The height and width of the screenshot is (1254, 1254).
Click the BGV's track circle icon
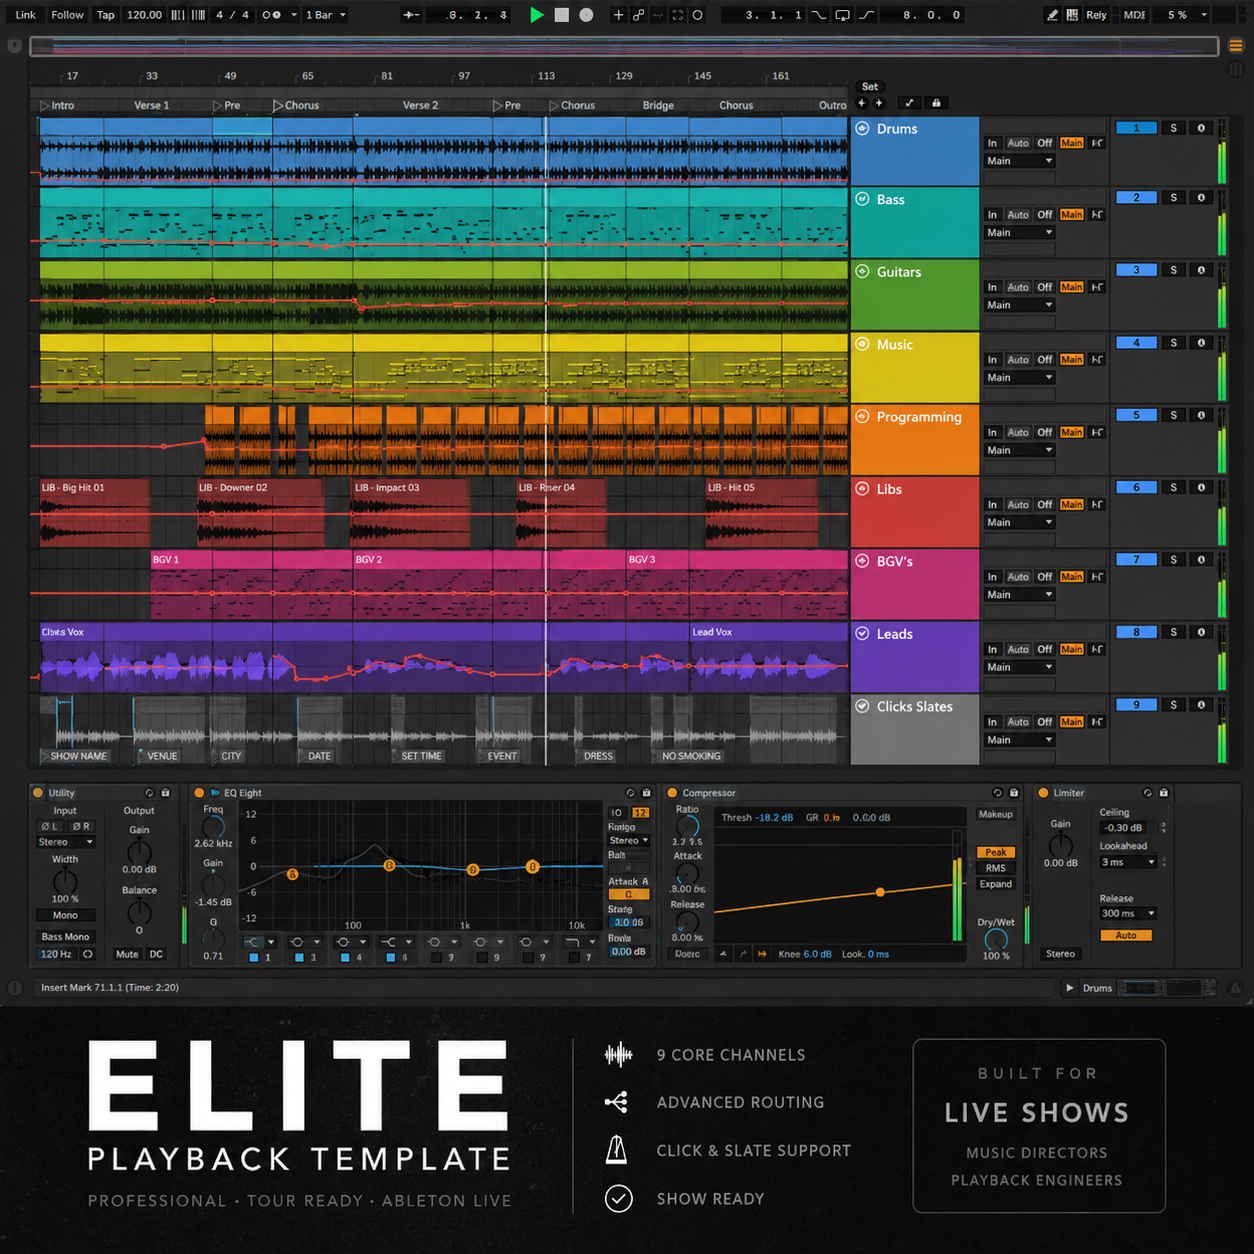click(x=862, y=561)
